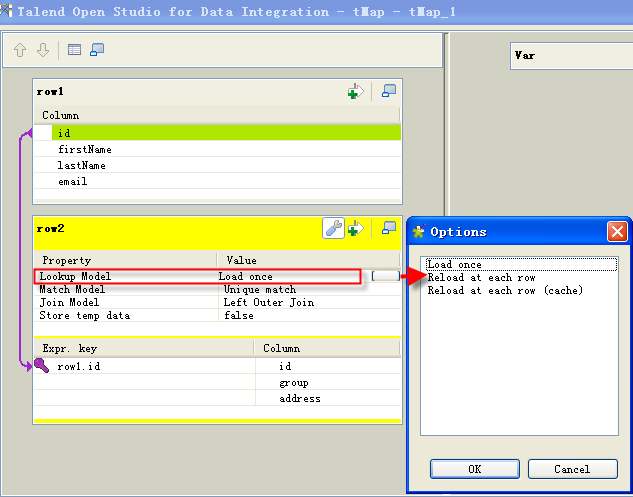
Task: Click the move up arrow icon
Action: click(20, 50)
